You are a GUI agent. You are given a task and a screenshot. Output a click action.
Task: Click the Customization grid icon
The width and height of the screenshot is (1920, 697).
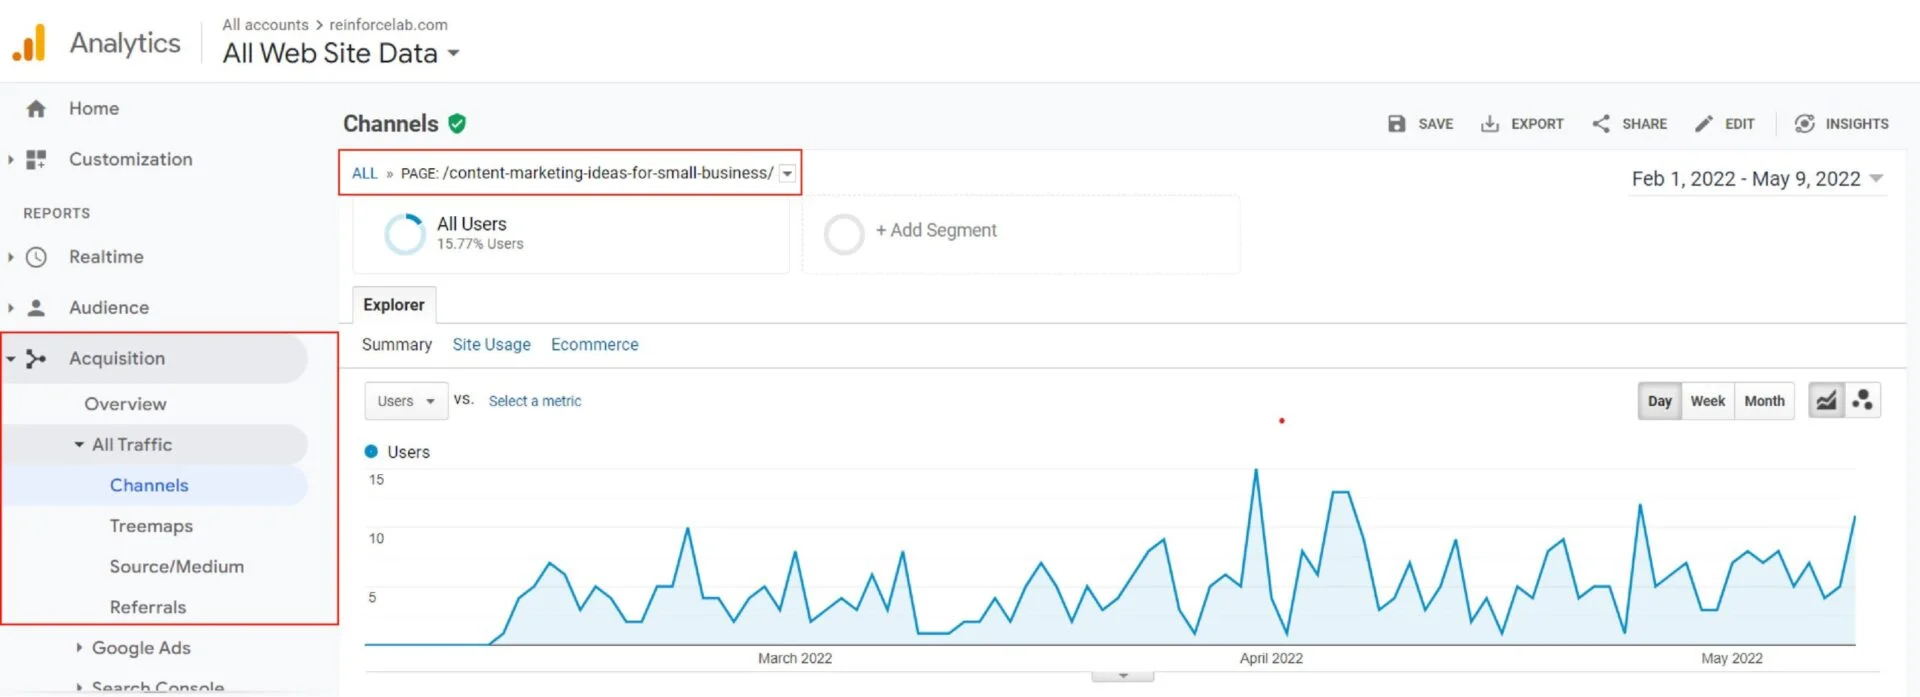pyautogui.click(x=36, y=159)
